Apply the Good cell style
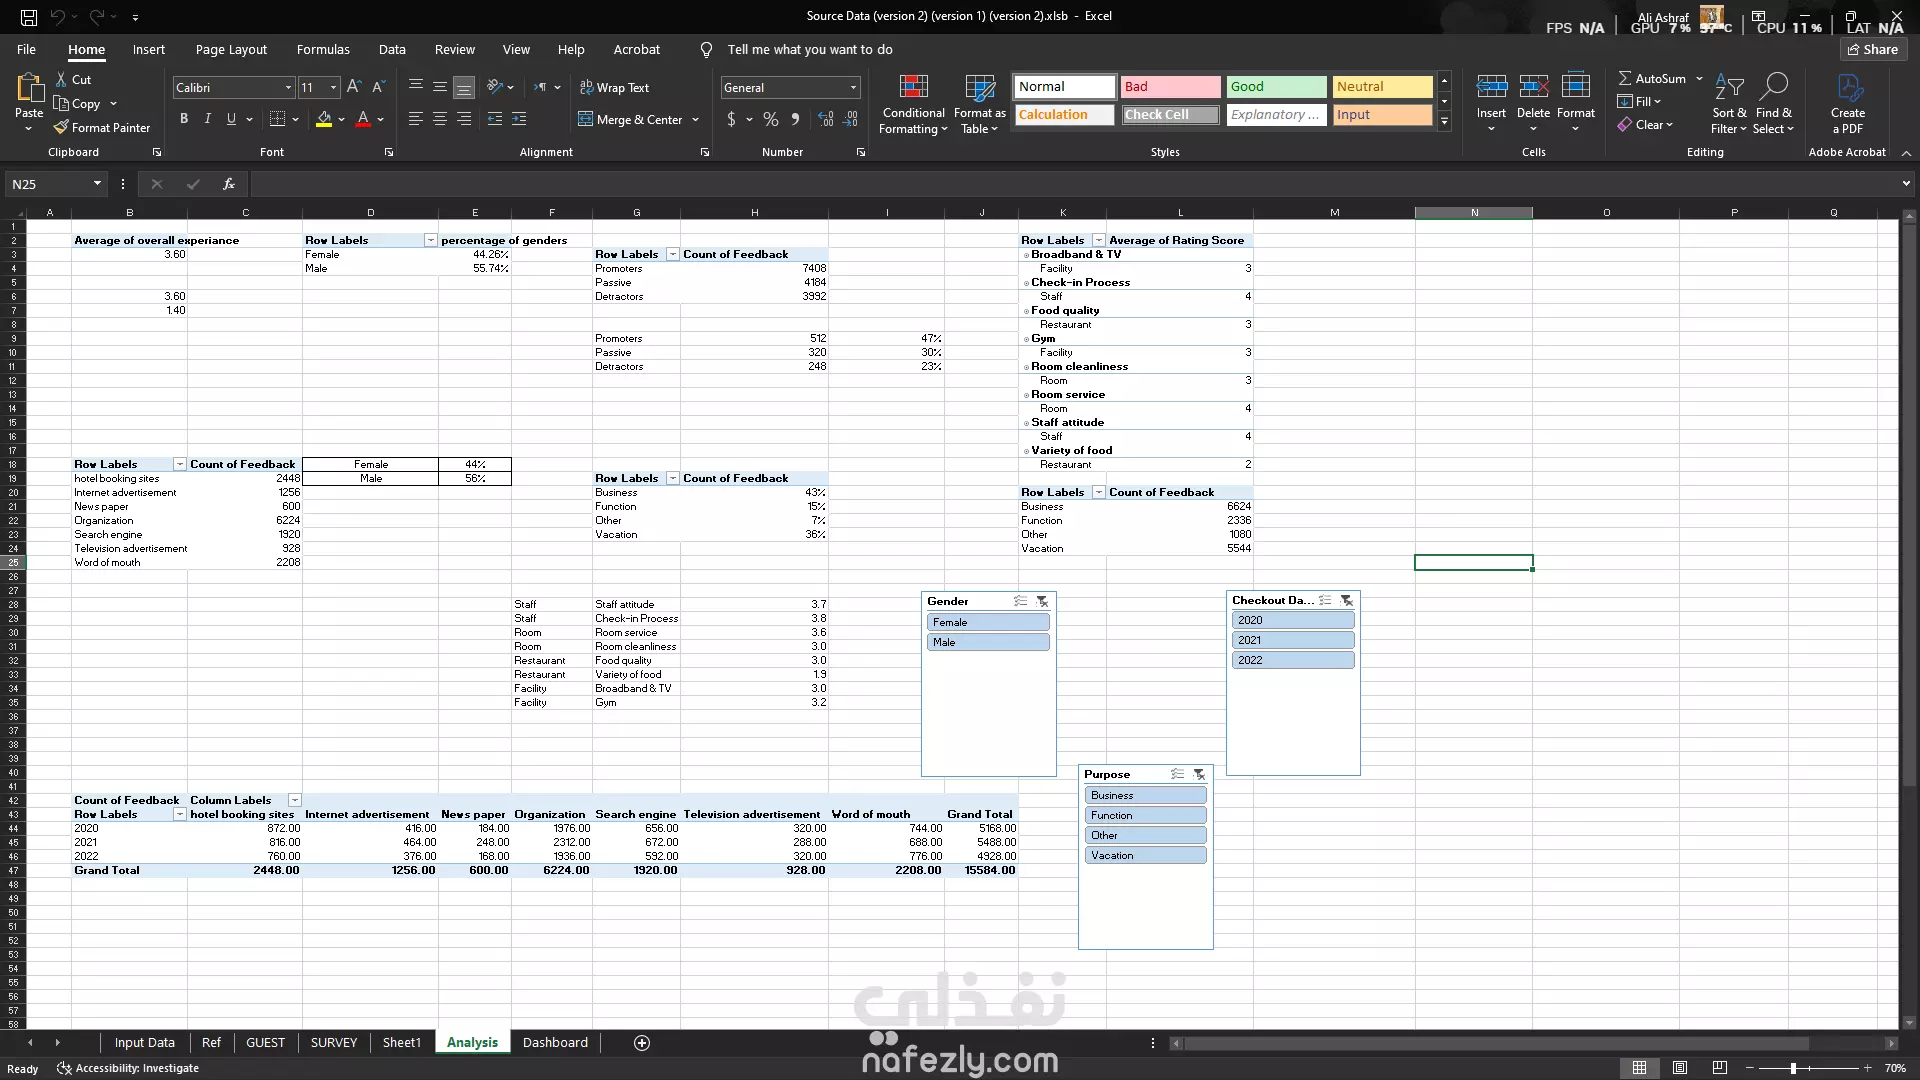 point(1275,87)
